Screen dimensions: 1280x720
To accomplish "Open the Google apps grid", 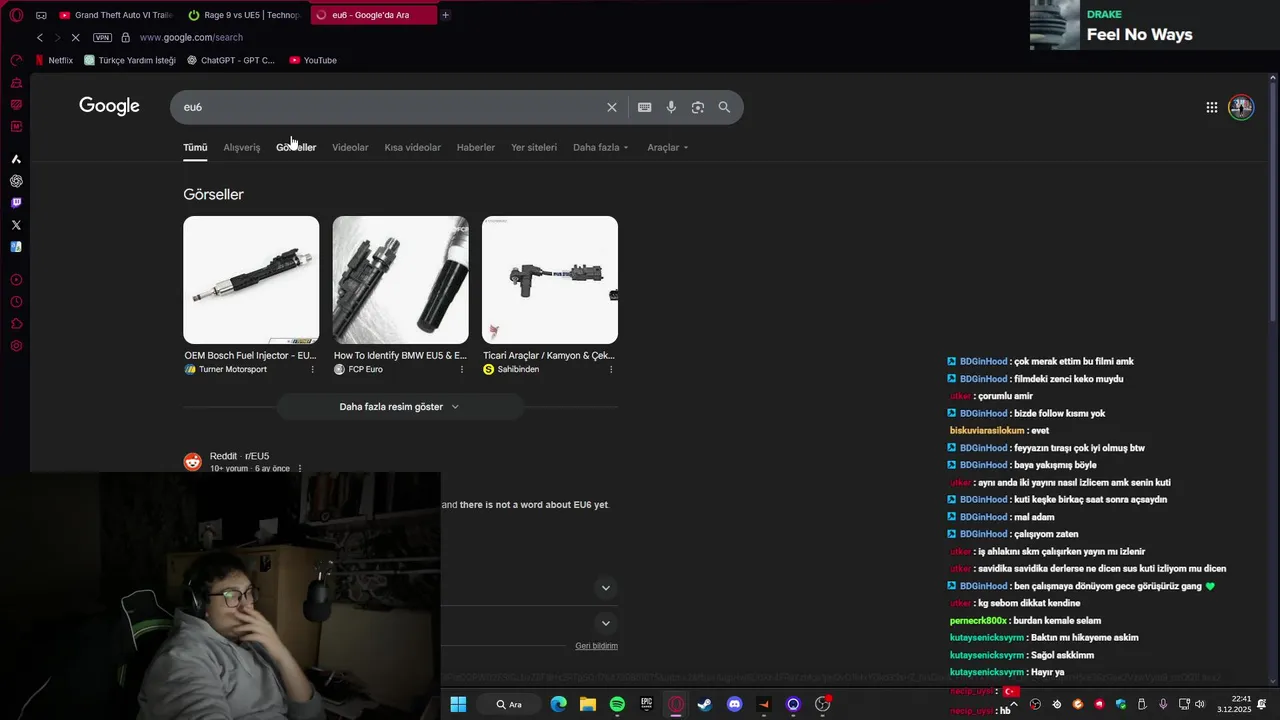I will 1212,107.
